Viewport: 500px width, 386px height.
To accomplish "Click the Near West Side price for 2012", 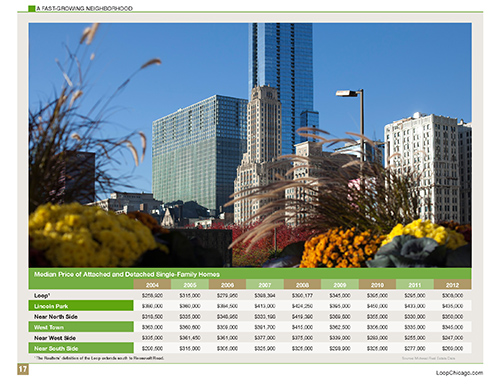I will [452, 338].
